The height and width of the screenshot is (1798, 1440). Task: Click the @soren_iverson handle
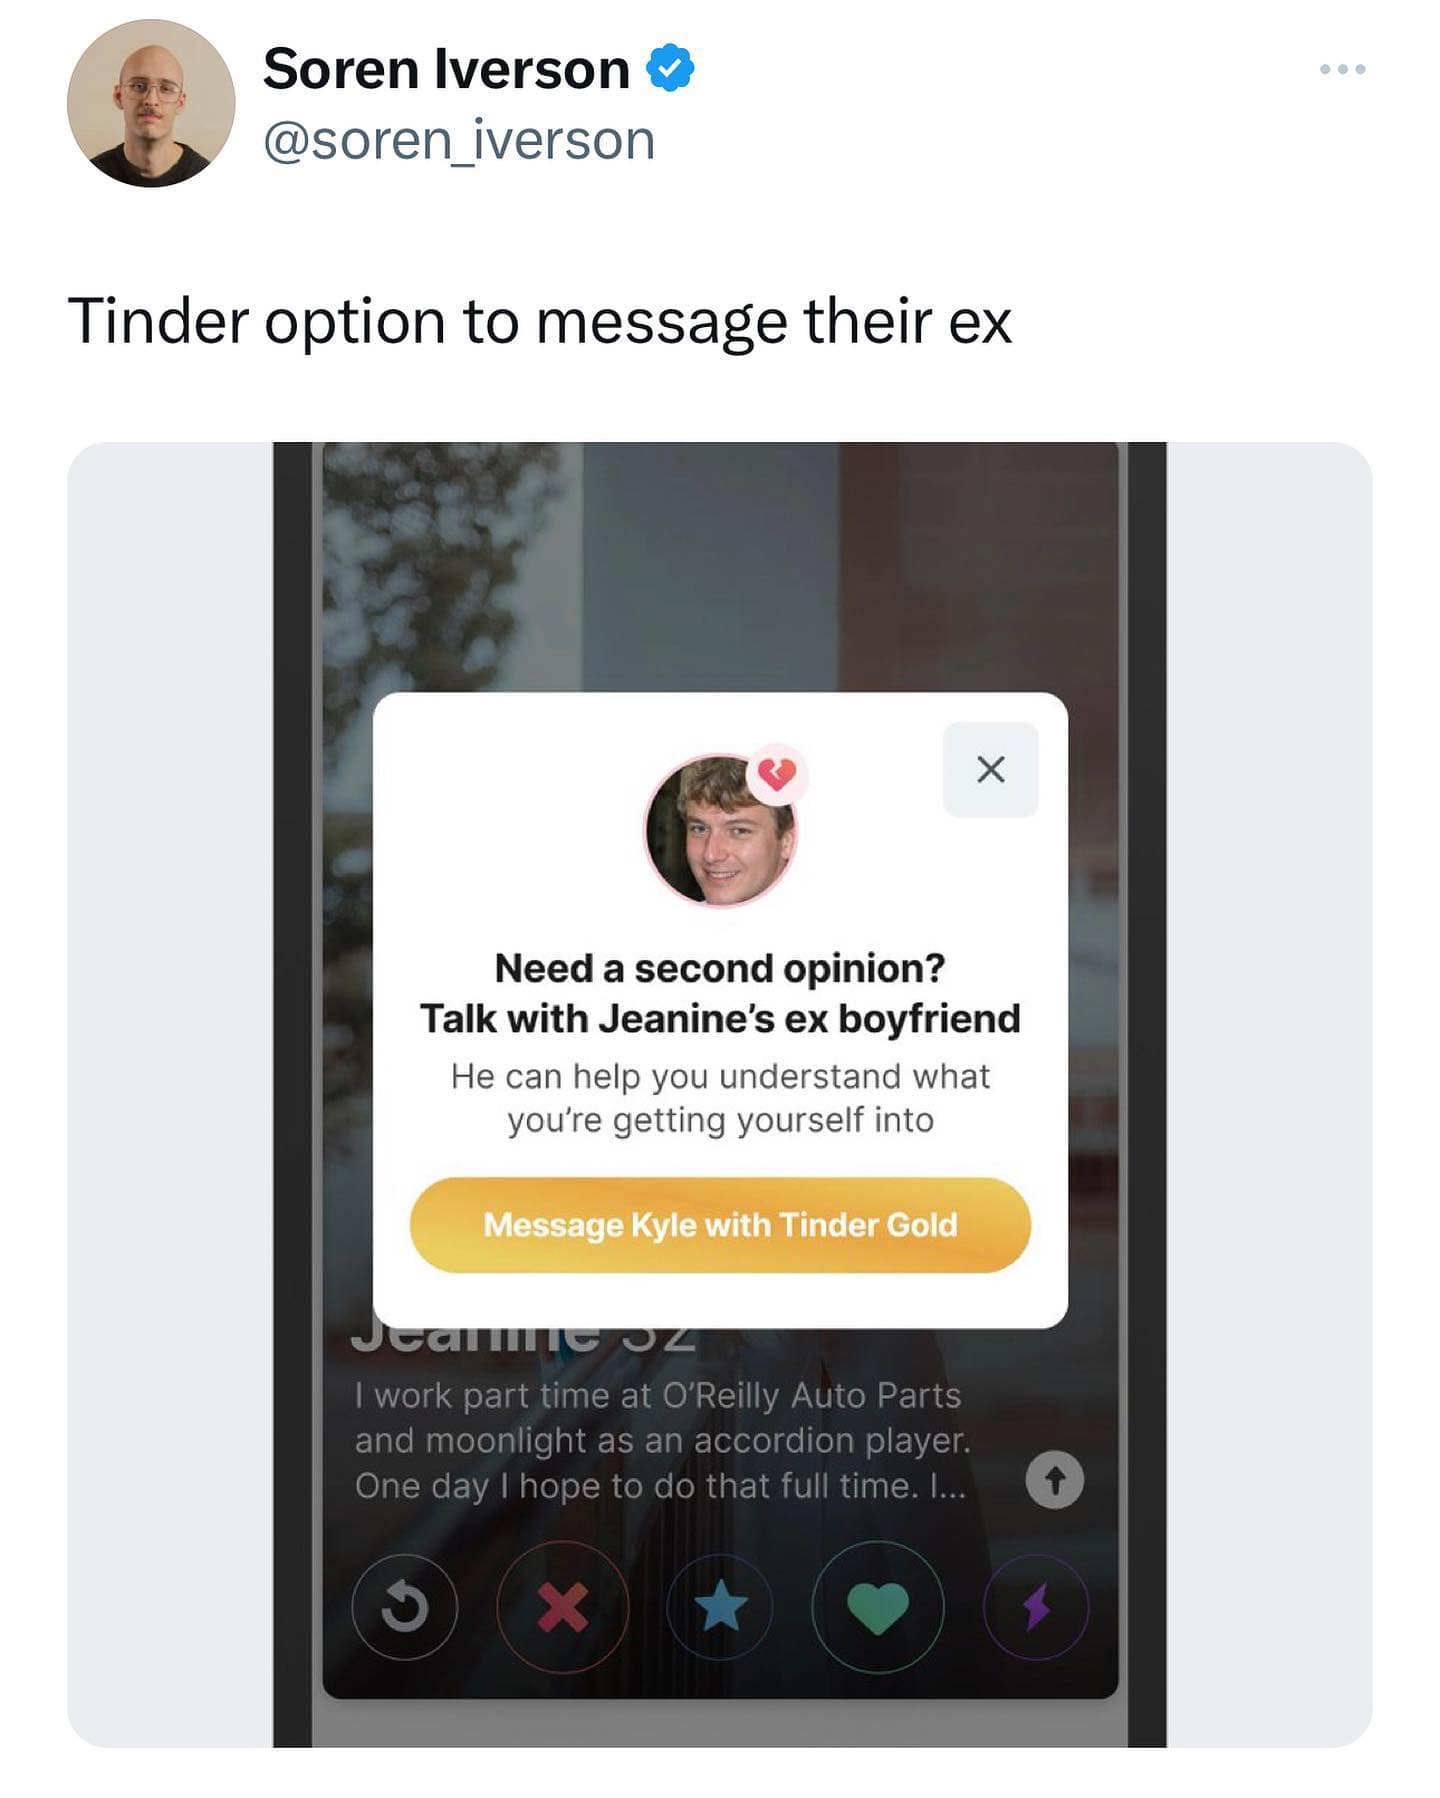point(459,139)
